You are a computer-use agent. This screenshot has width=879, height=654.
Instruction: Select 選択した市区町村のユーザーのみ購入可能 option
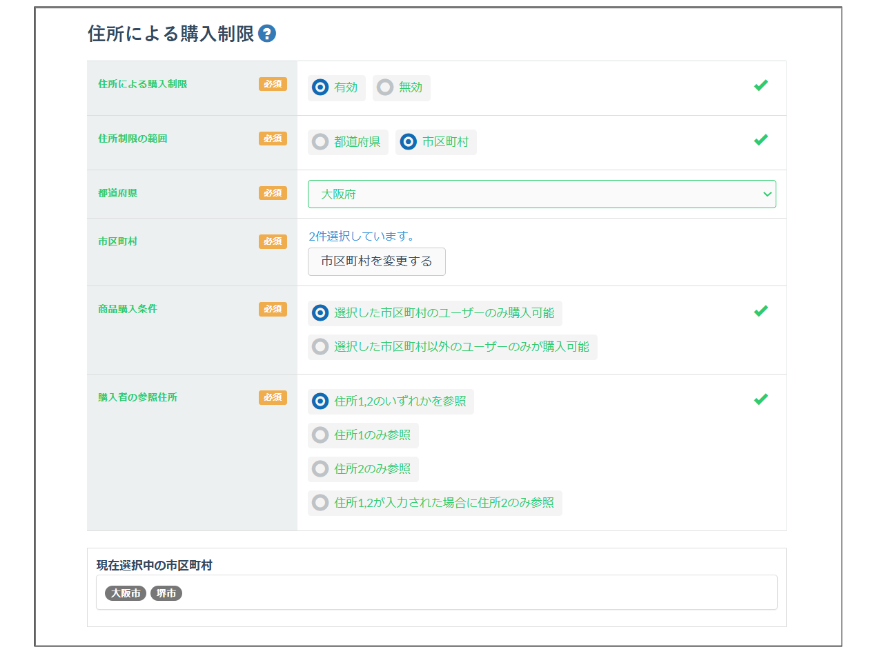[320, 313]
